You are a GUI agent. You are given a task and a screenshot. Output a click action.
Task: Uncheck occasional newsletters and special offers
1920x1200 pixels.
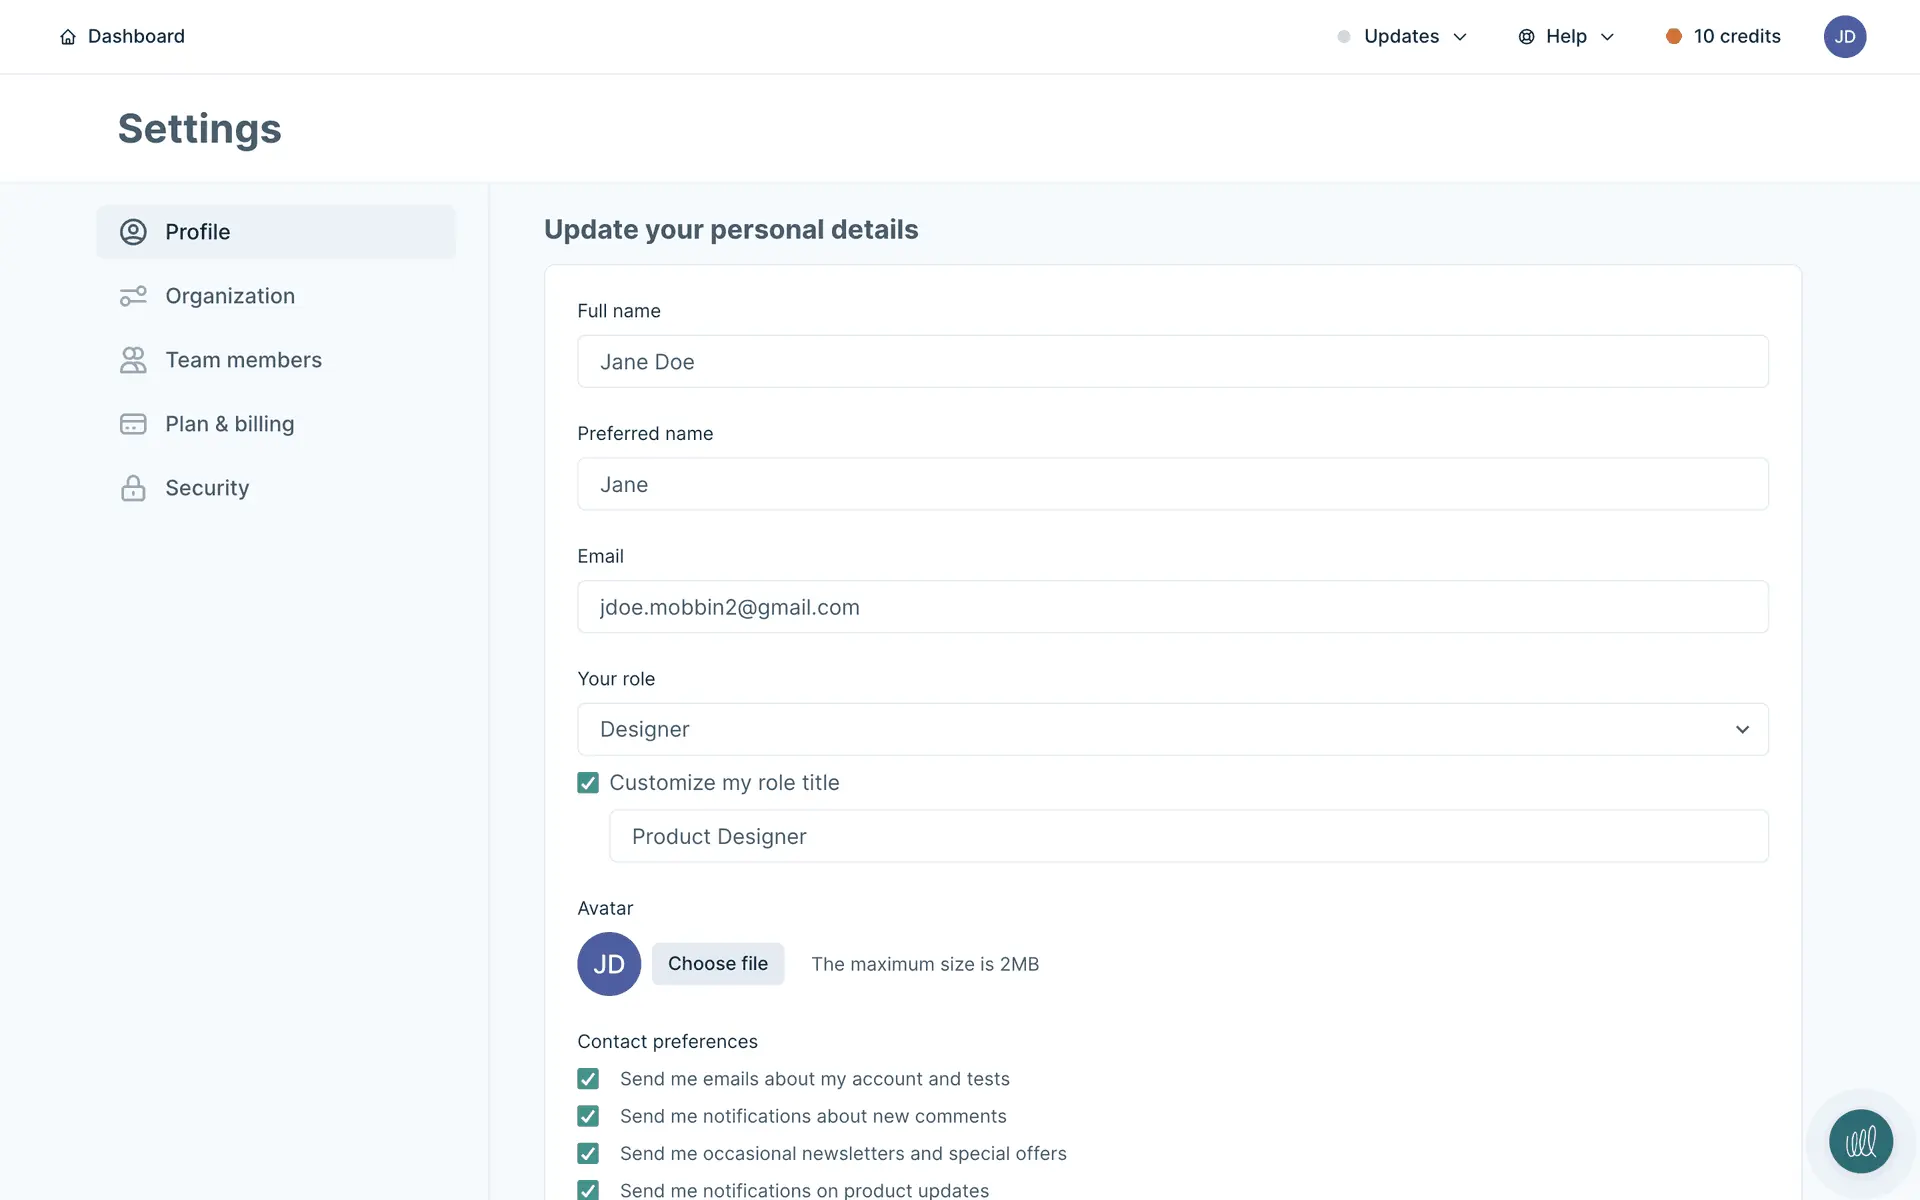click(x=588, y=1153)
